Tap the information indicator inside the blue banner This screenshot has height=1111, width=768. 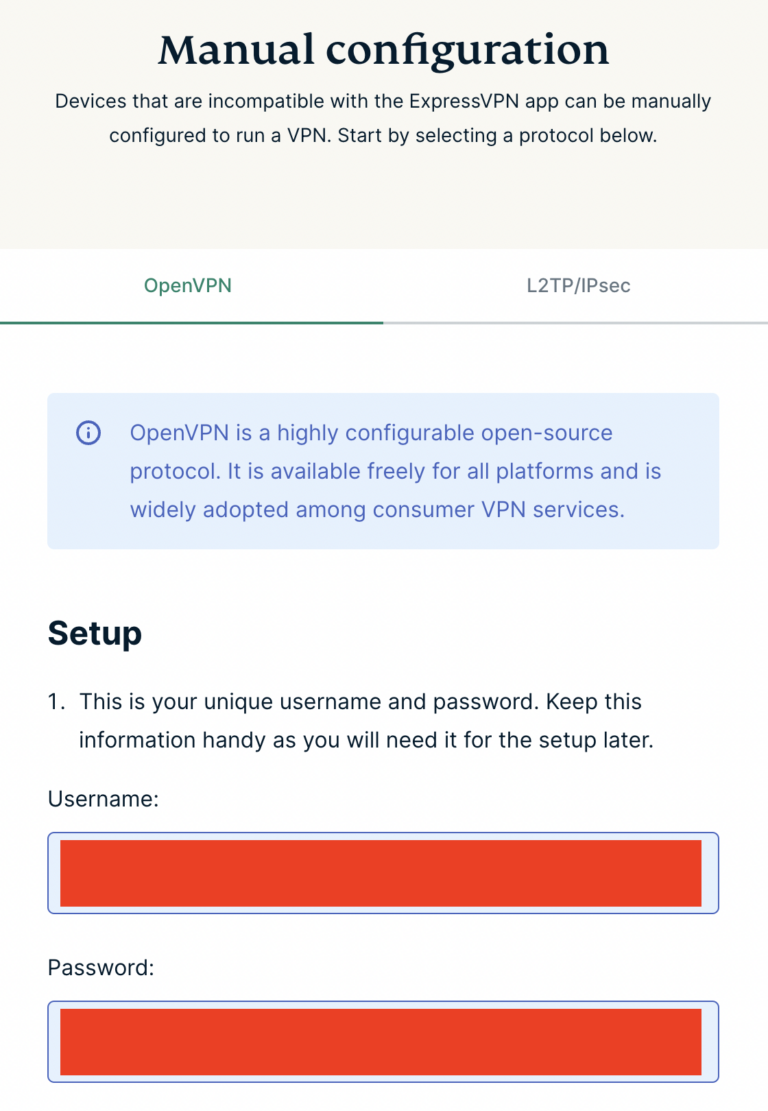pyautogui.click(x=88, y=433)
